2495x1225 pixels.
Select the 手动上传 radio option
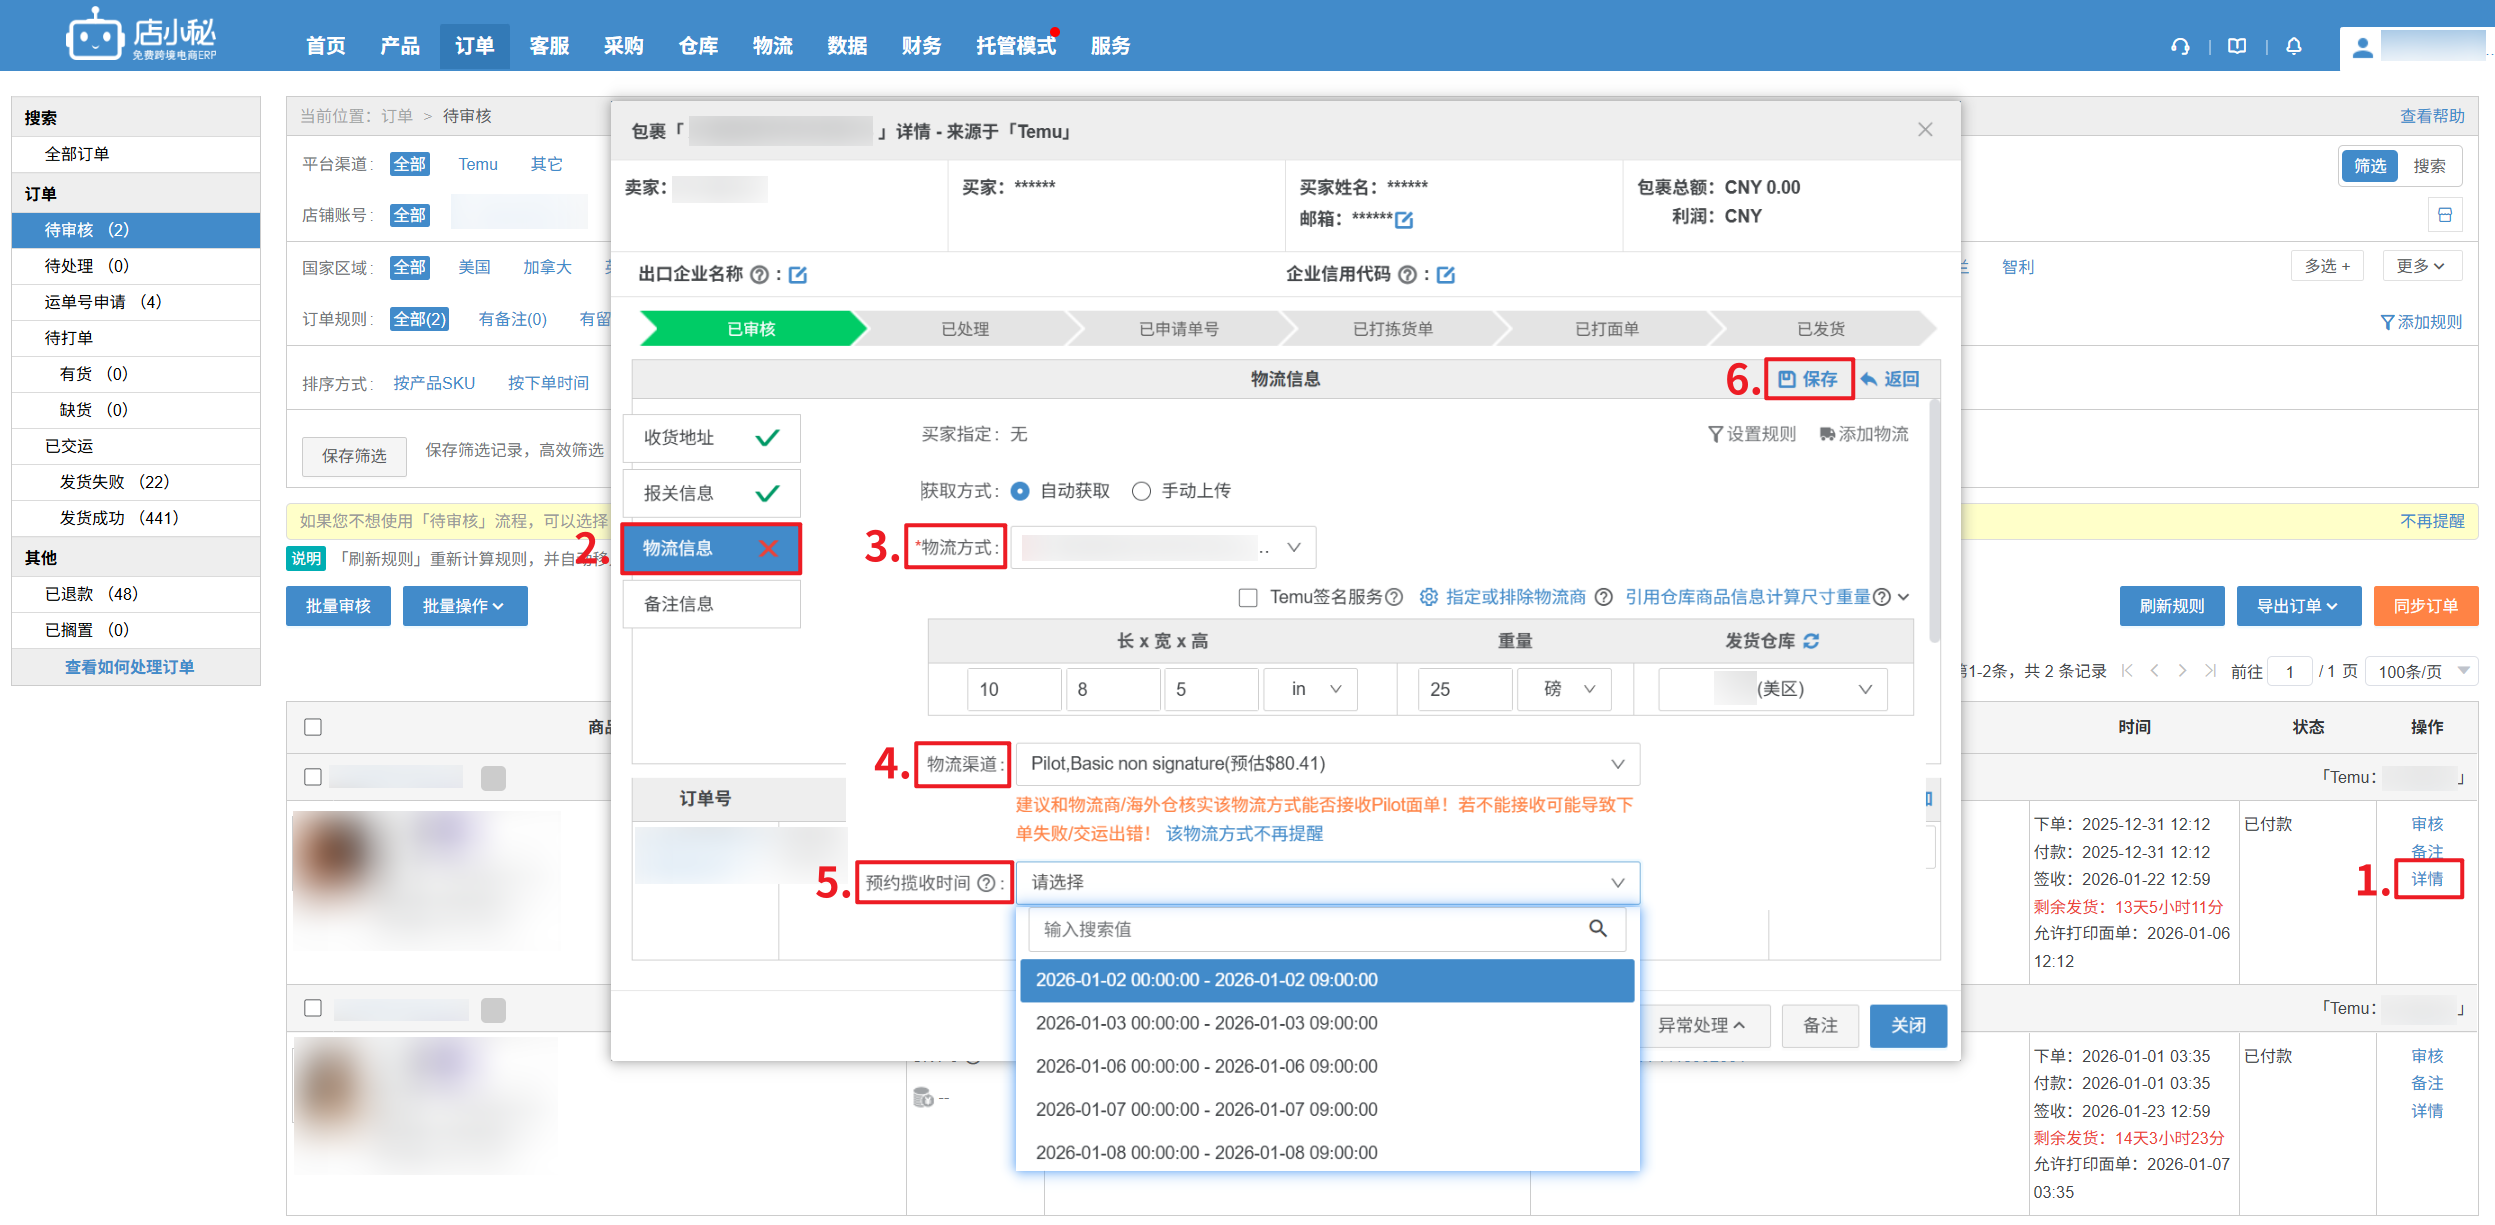tap(1141, 491)
